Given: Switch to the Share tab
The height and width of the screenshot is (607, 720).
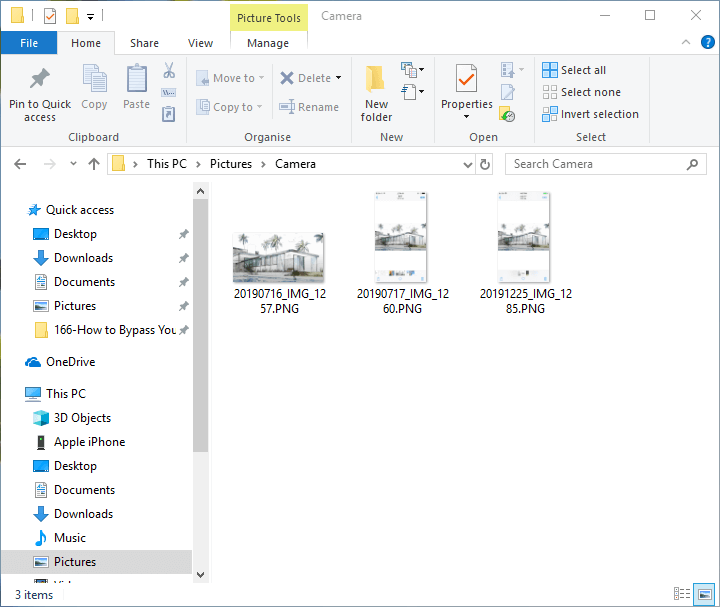Looking at the screenshot, I should pos(144,43).
